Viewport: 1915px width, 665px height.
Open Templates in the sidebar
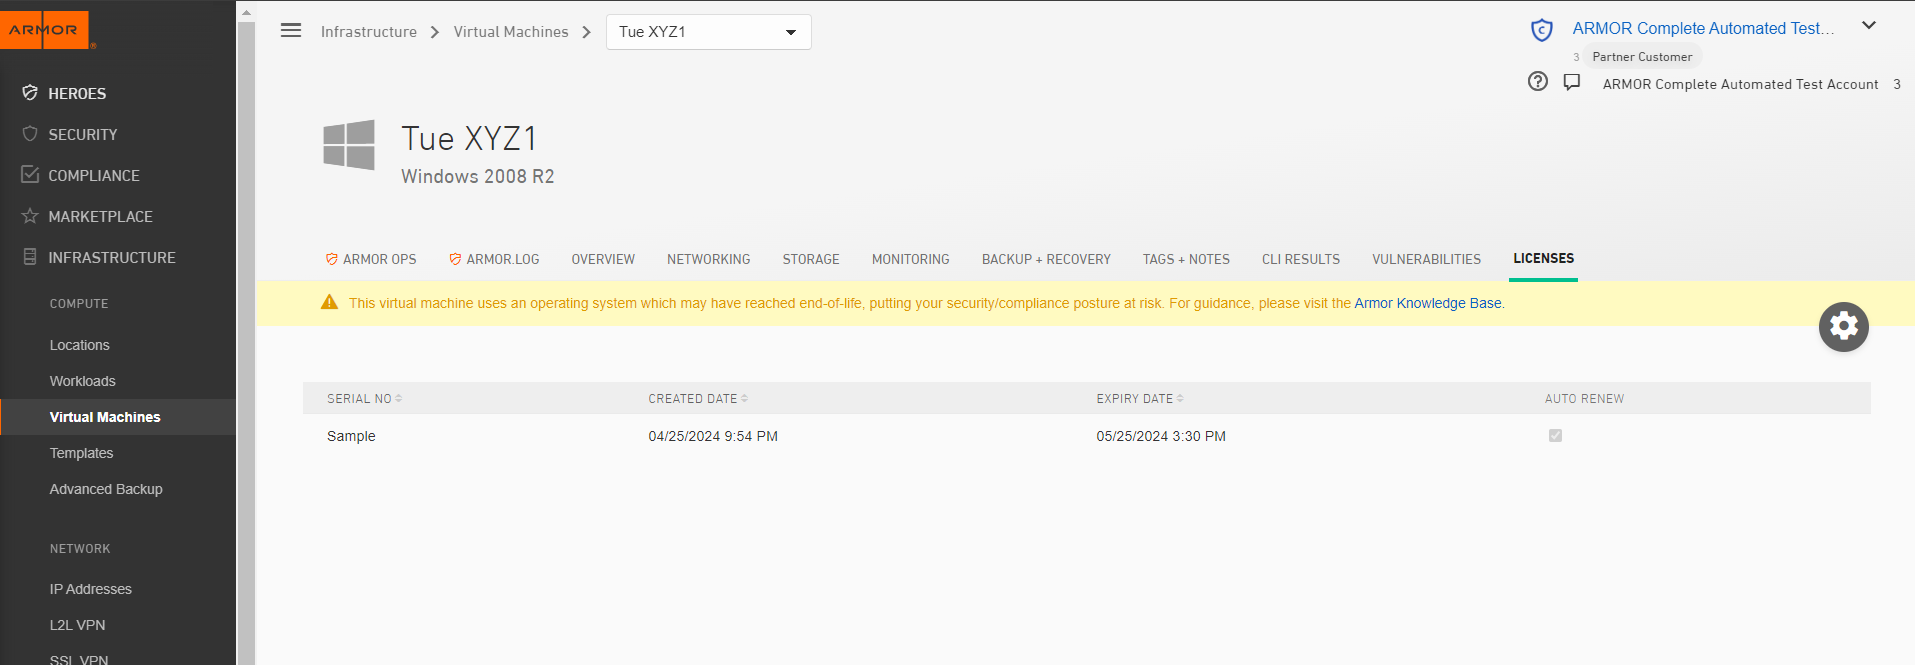click(82, 453)
